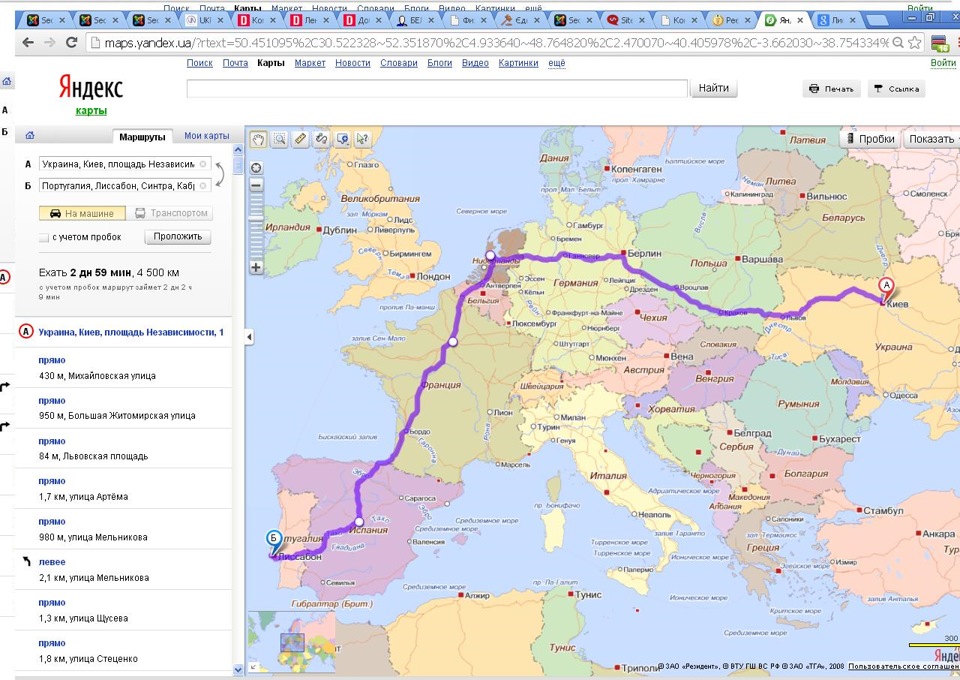This screenshot has height=680, width=960.
Task: Switch to Маршруты tab
Action: tap(142, 137)
